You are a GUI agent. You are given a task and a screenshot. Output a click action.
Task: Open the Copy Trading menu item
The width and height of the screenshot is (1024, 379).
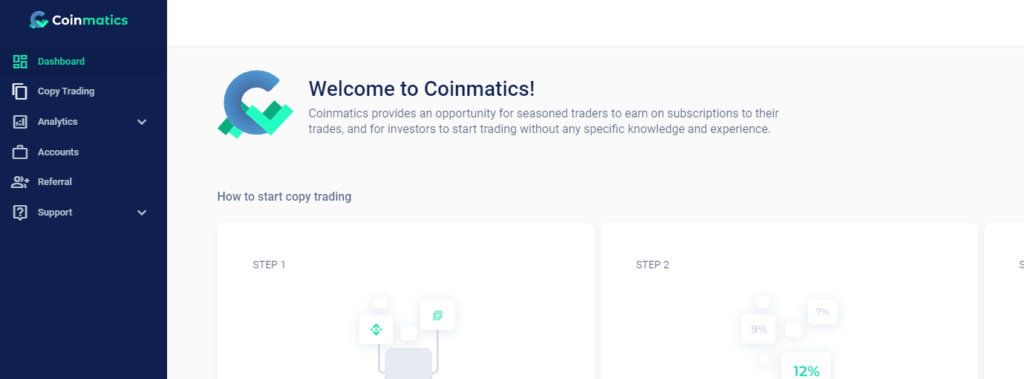point(84,91)
